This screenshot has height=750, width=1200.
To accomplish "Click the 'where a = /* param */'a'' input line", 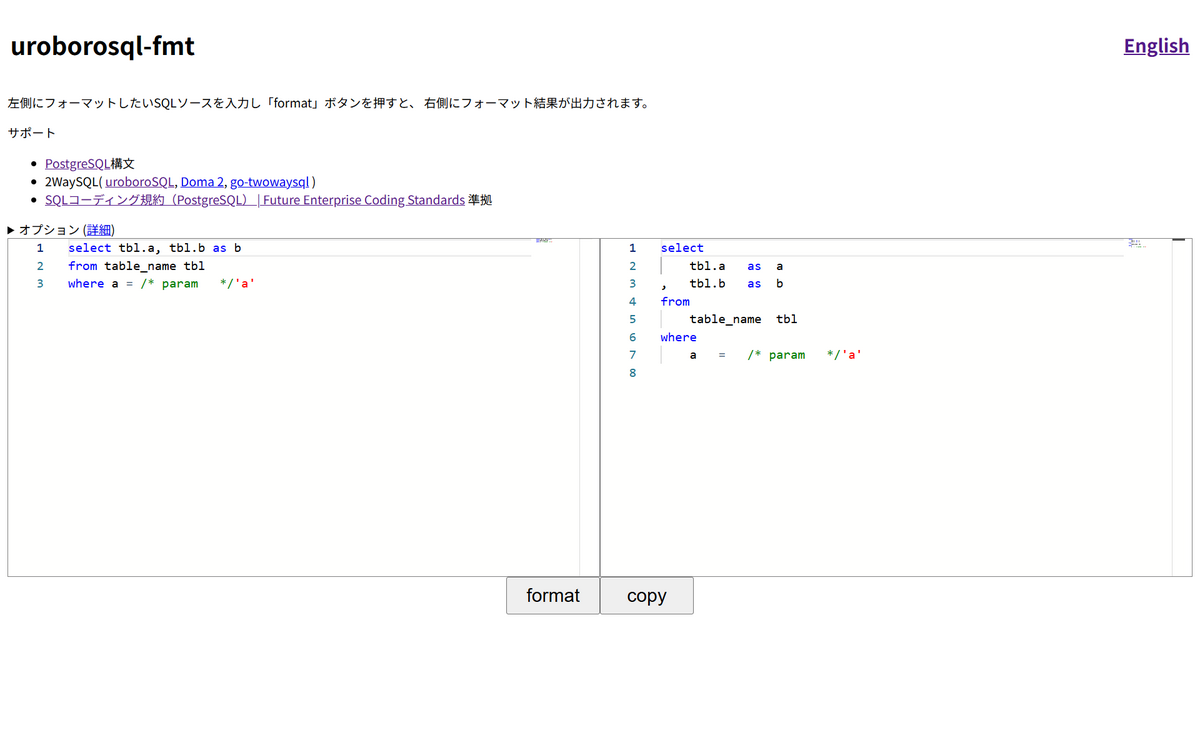I will (x=162, y=284).
